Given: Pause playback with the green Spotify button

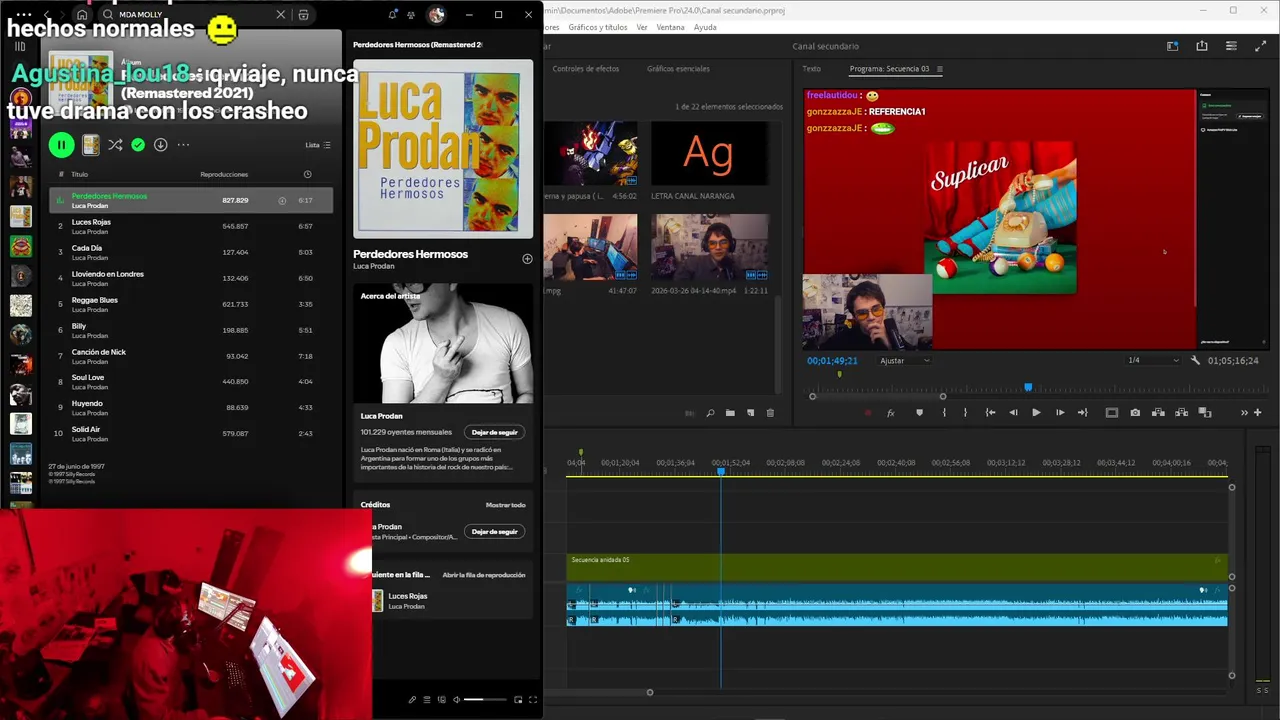Looking at the screenshot, I should (61, 145).
